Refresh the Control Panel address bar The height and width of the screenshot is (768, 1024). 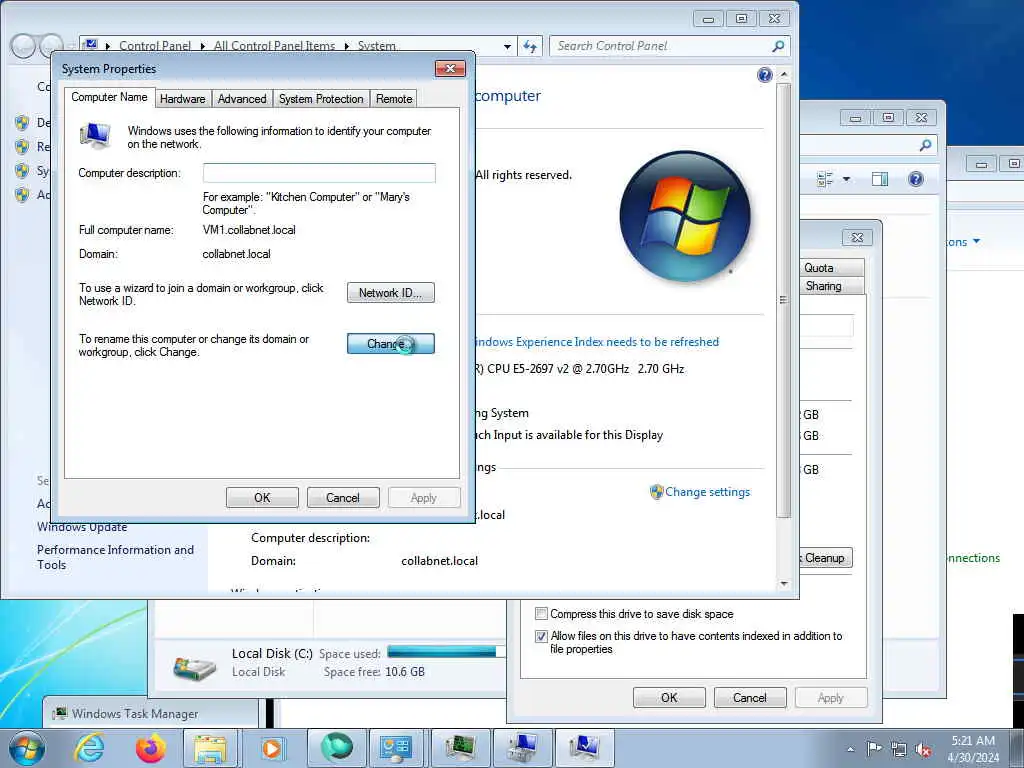coord(530,46)
